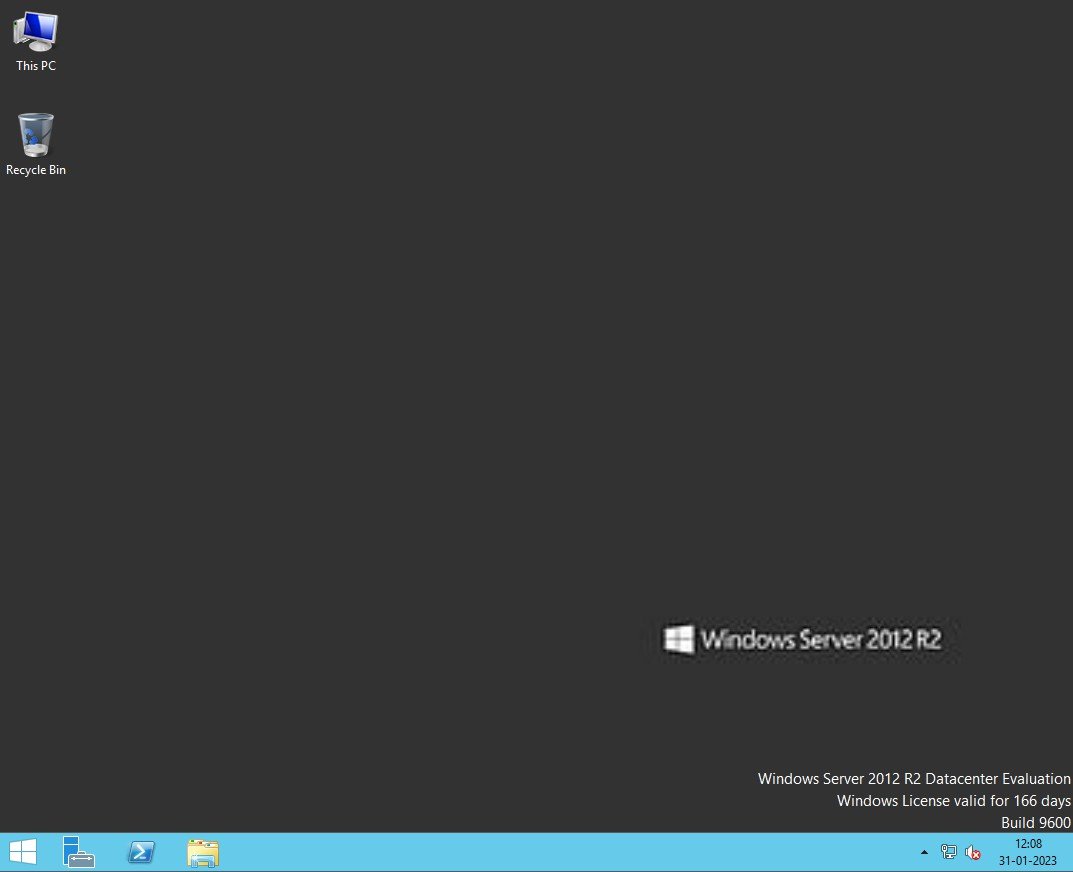Open File Explorer from the taskbar
The height and width of the screenshot is (872, 1073).
(203, 853)
